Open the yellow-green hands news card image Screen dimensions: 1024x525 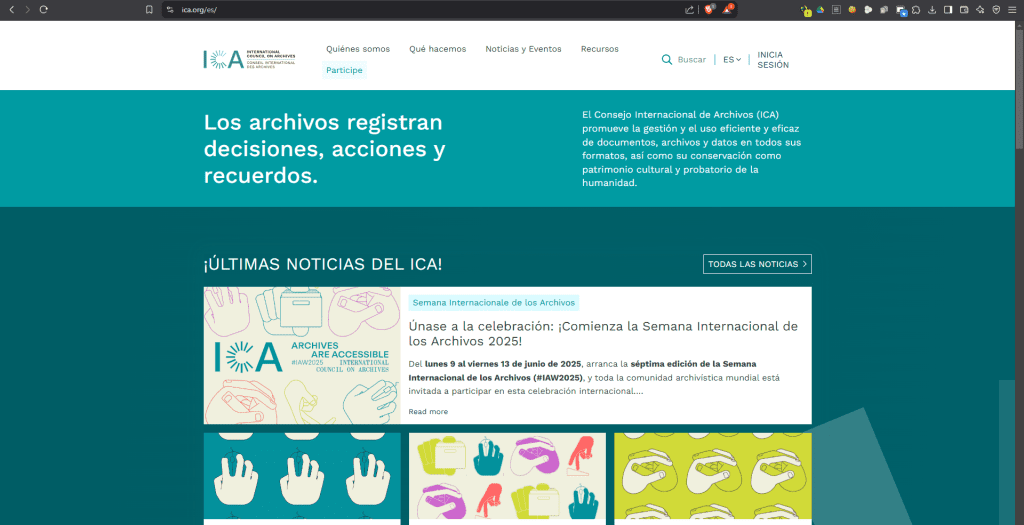tap(712, 476)
